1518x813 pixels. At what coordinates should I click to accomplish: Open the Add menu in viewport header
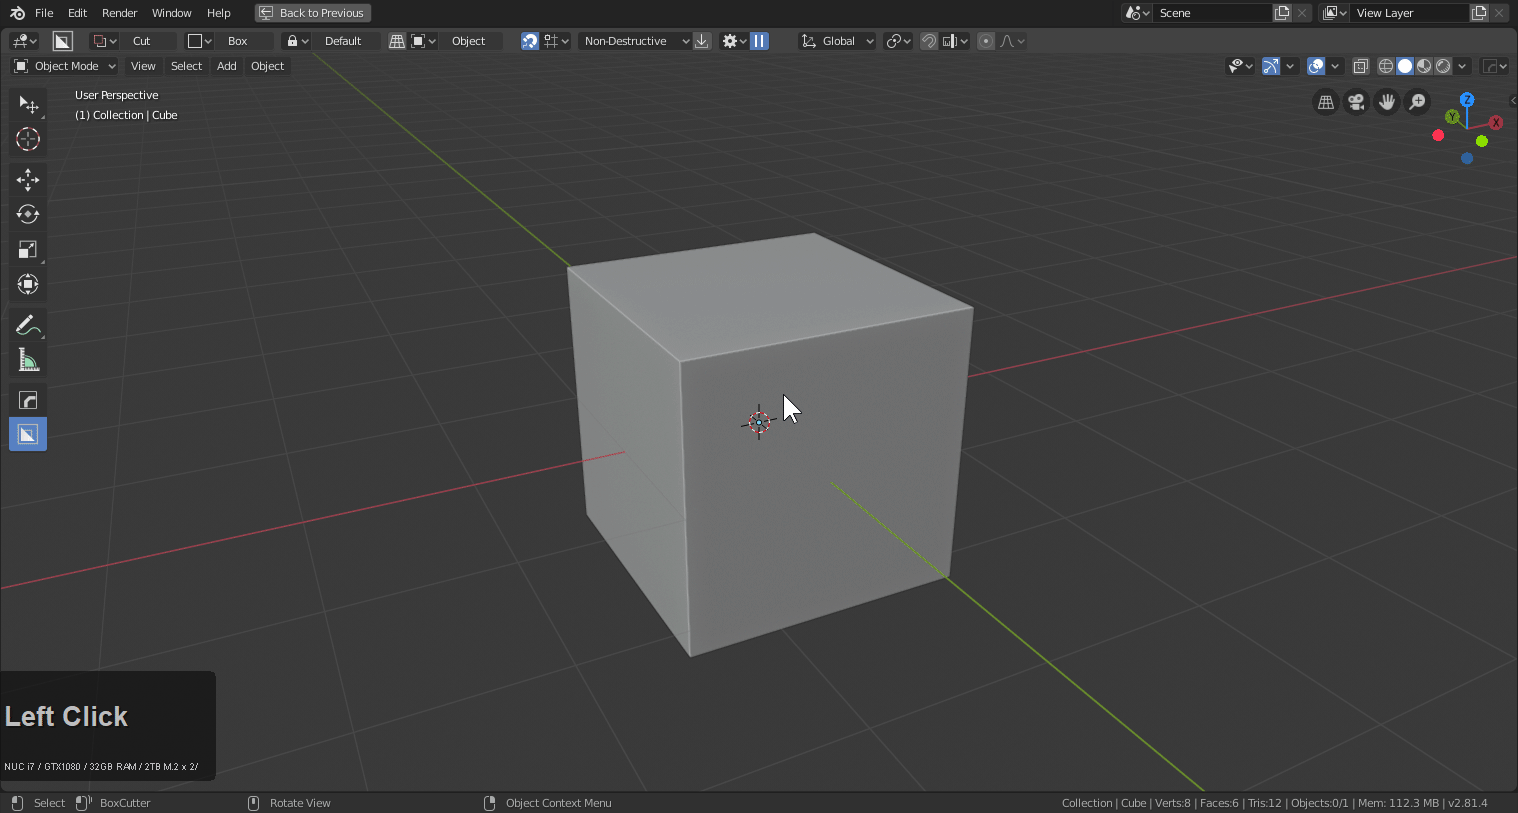pyautogui.click(x=227, y=66)
